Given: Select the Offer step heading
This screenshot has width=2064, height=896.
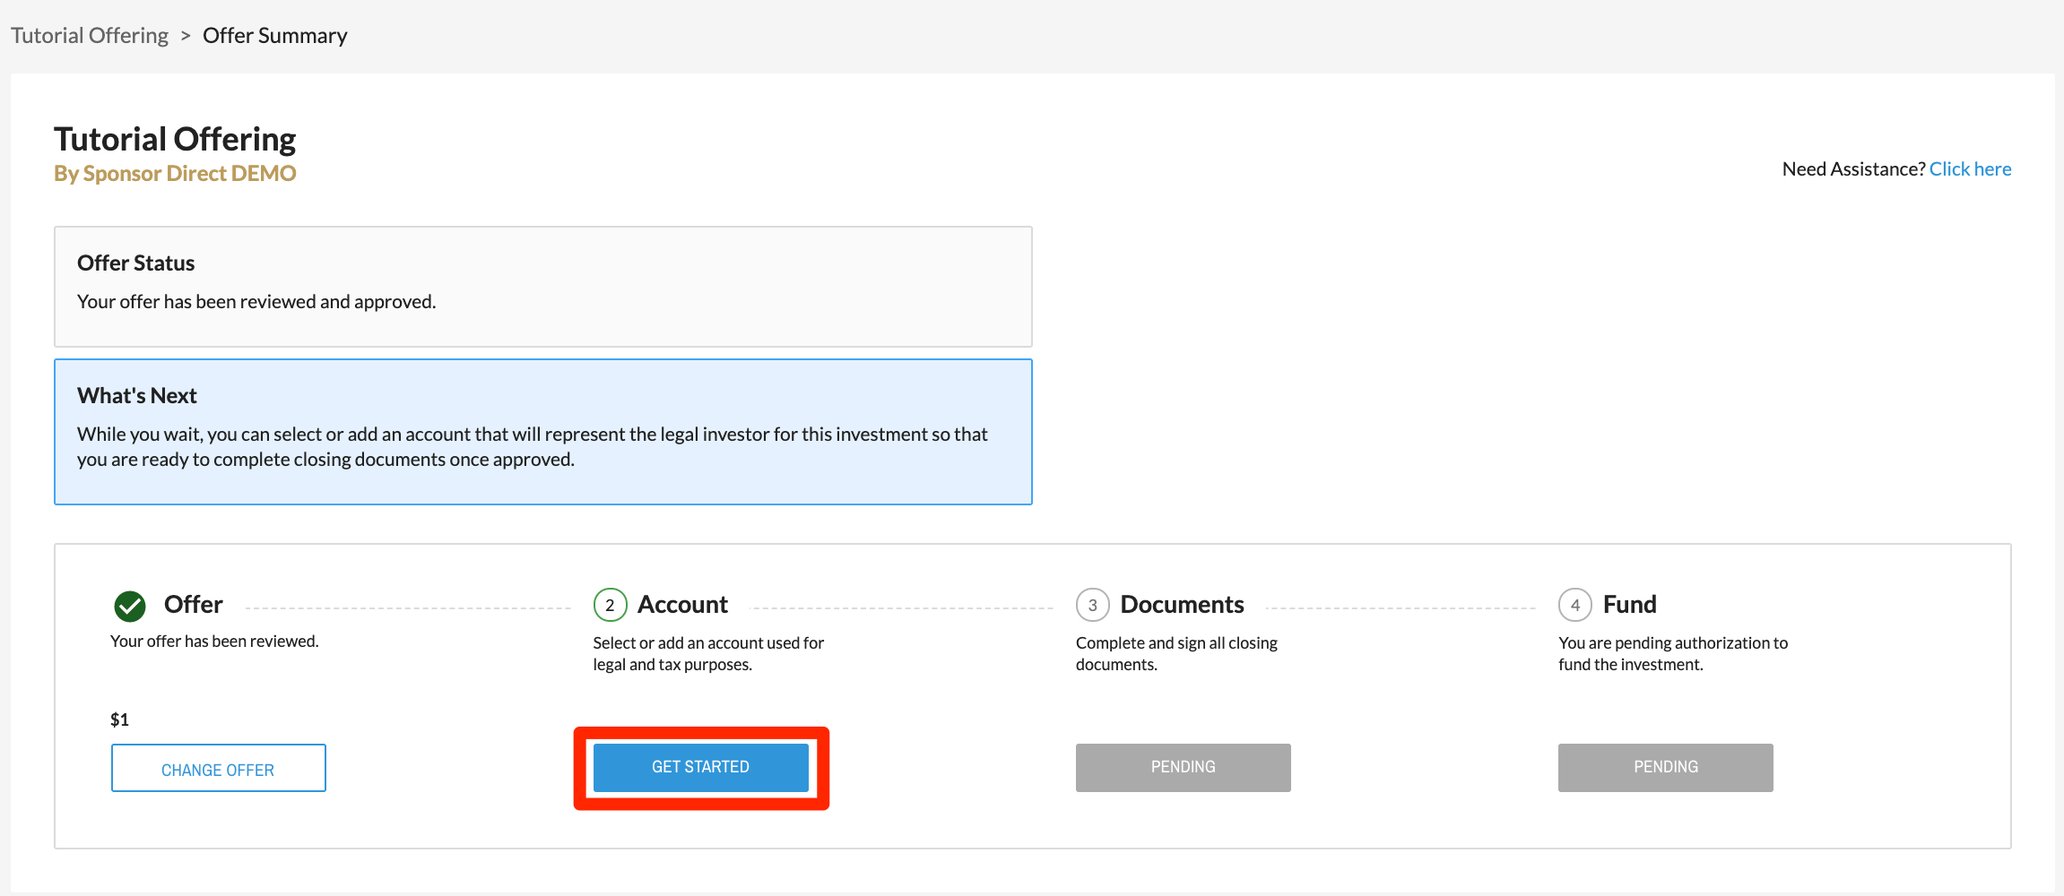Looking at the screenshot, I should coord(193,605).
